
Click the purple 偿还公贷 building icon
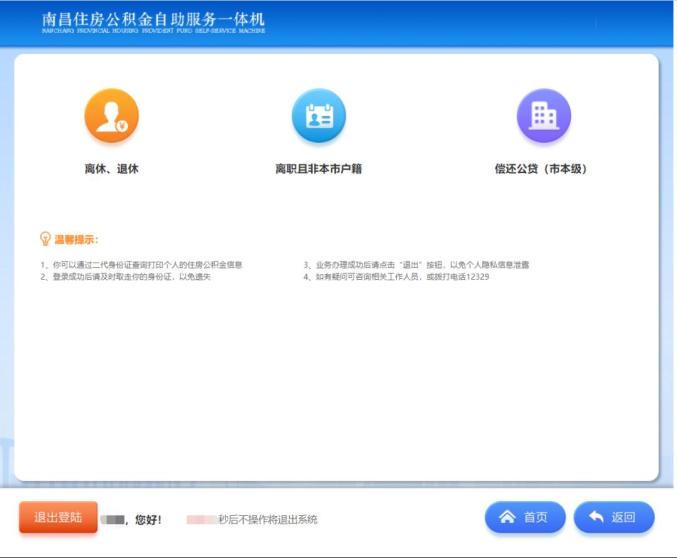pos(543,117)
